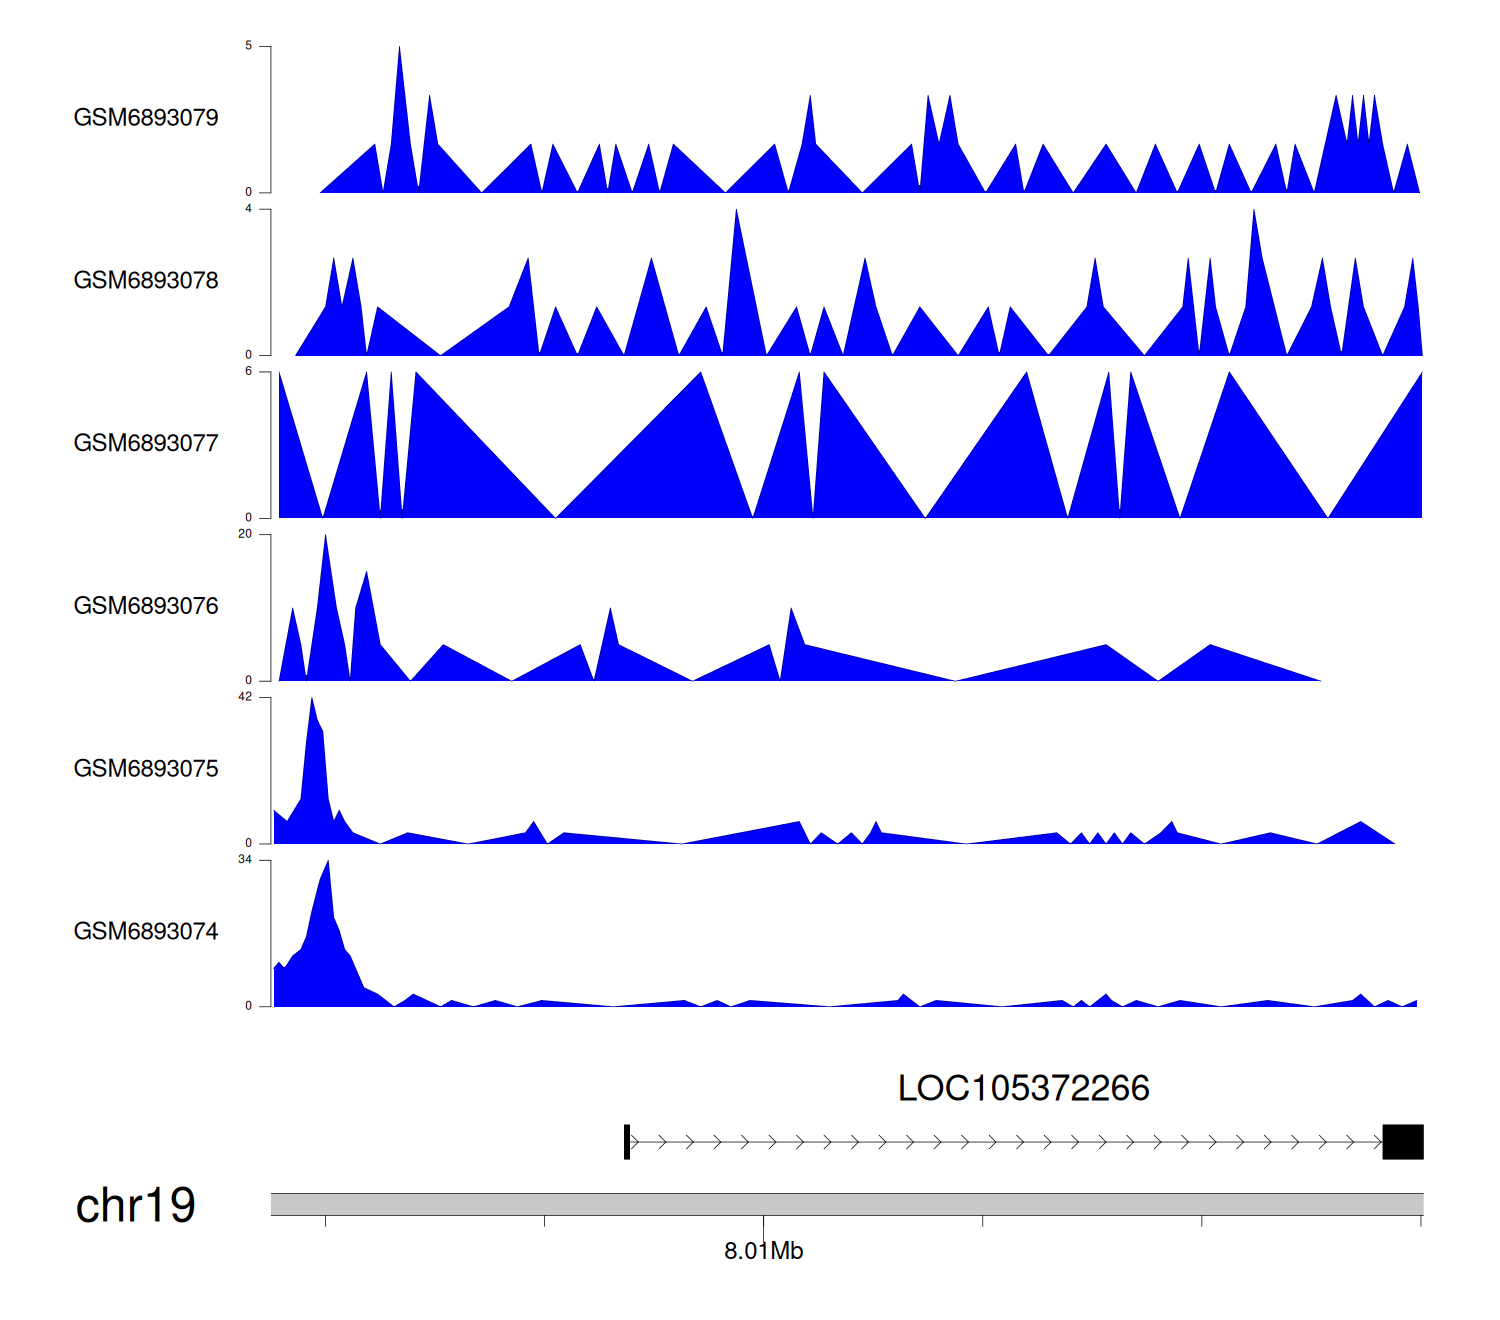Viewport: 1500px width, 1320px height.
Task: Click the LOC105372266 gene name
Action: click(x=1023, y=1088)
